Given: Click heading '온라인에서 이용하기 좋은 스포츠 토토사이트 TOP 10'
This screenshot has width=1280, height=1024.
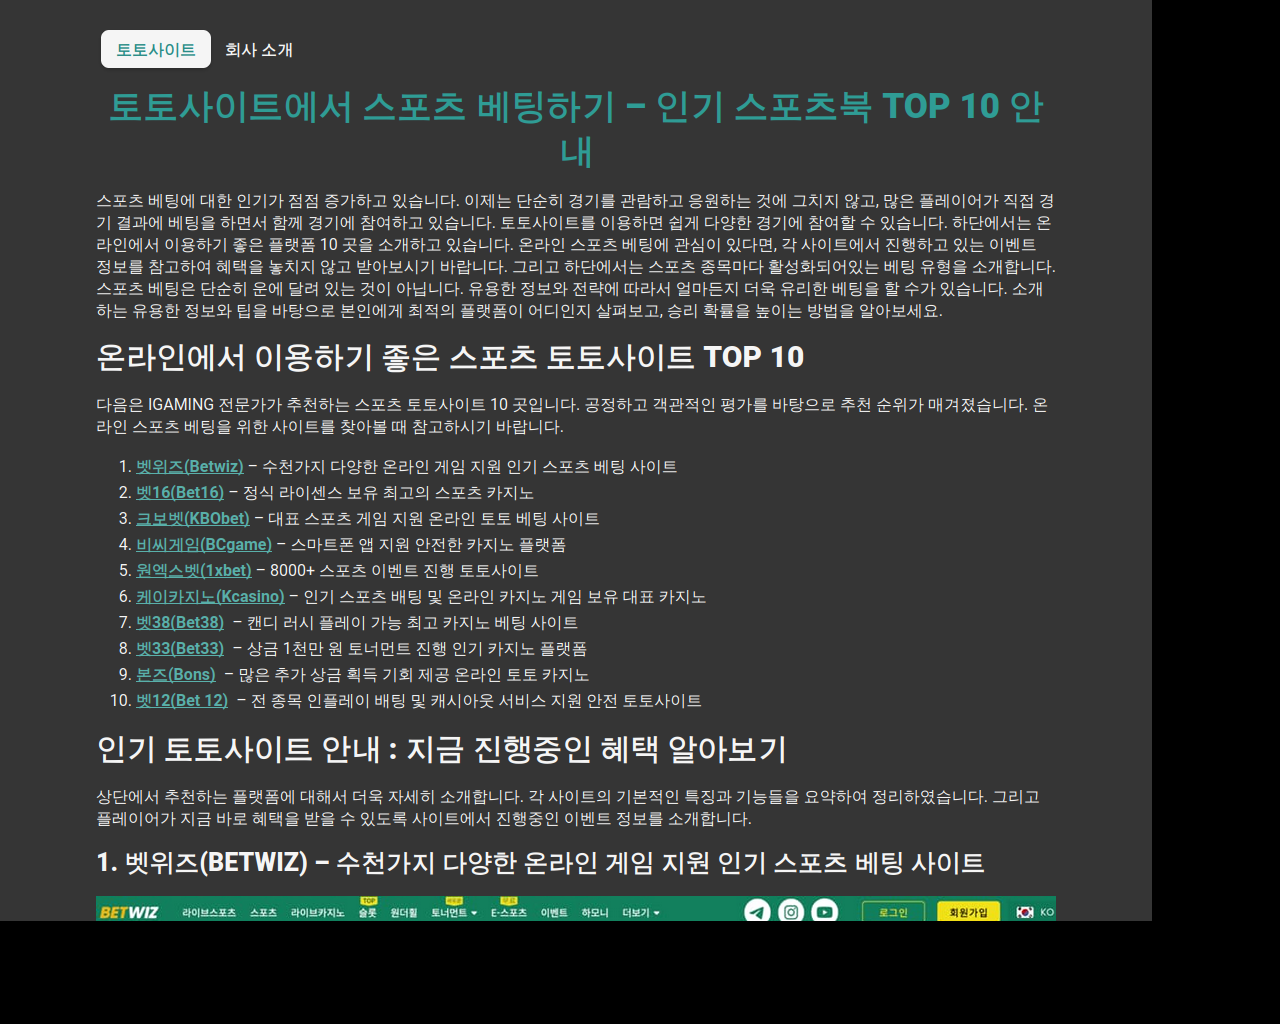Looking at the screenshot, I should click(450, 357).
